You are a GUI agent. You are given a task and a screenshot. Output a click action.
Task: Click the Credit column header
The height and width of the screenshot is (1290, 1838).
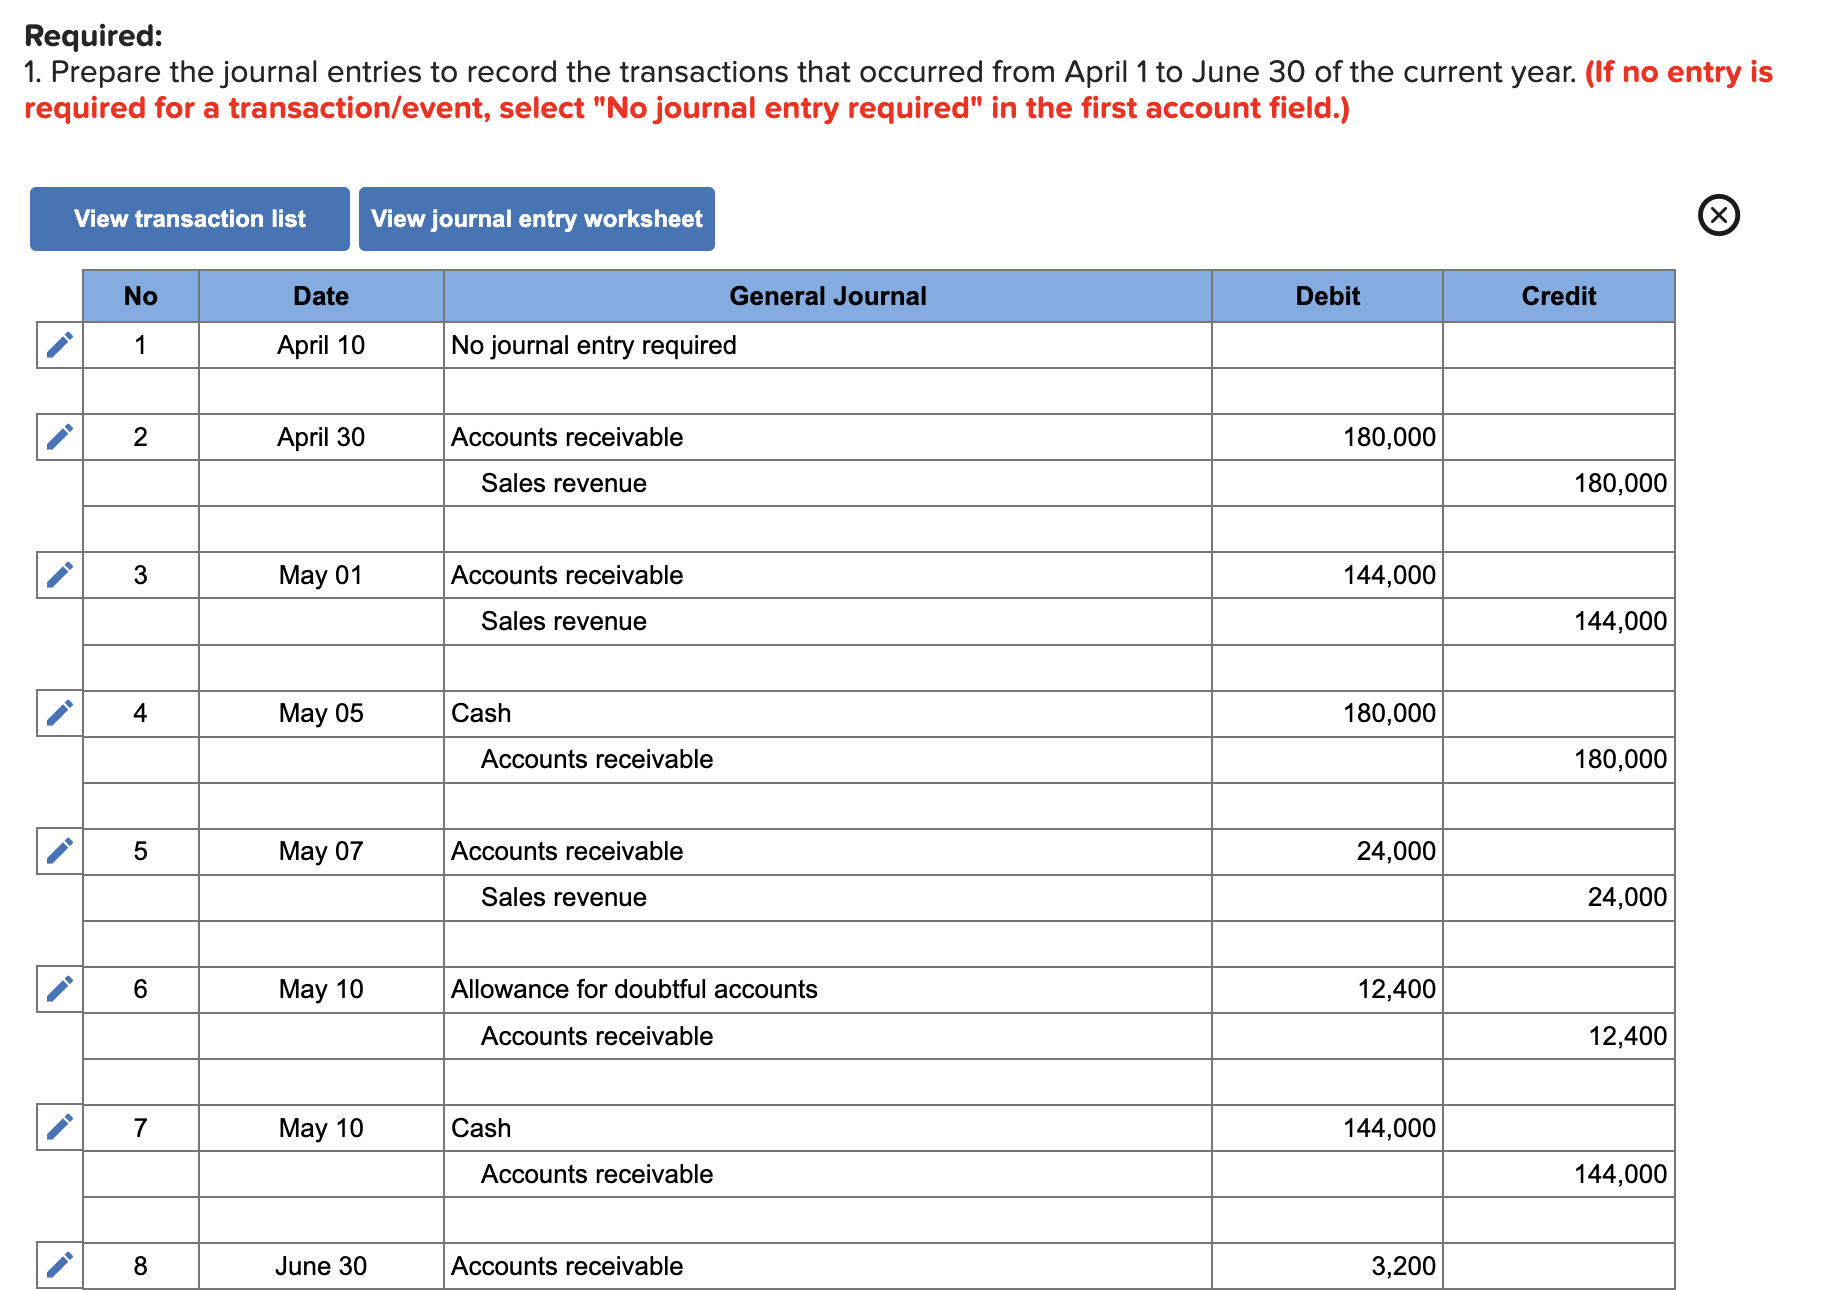[1558, 295]
